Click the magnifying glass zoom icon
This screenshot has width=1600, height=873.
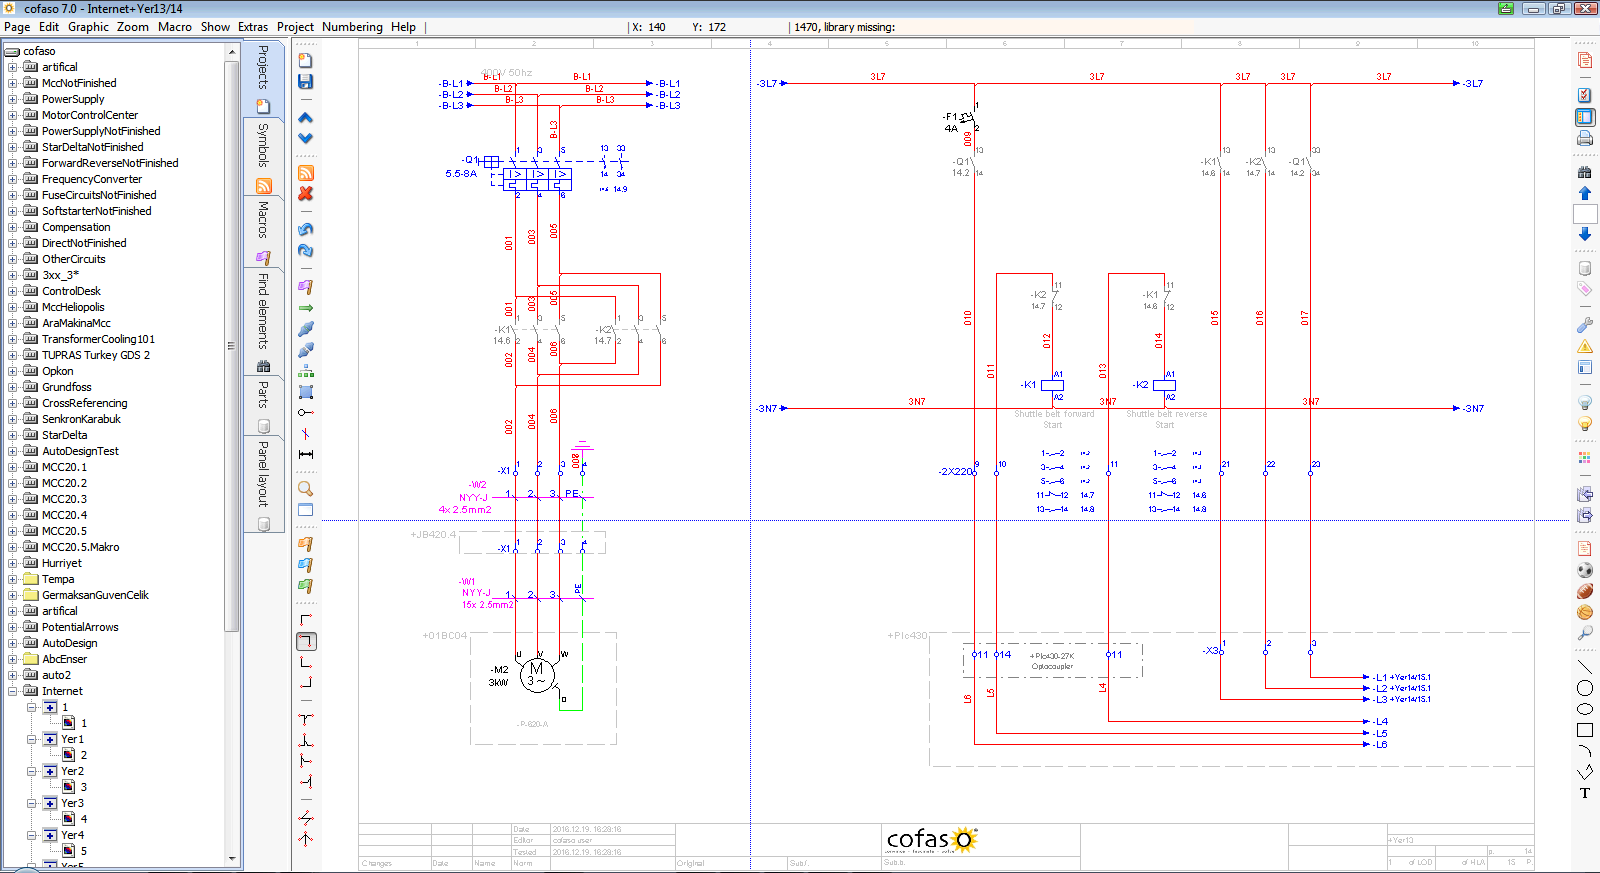tap(306, 489)
